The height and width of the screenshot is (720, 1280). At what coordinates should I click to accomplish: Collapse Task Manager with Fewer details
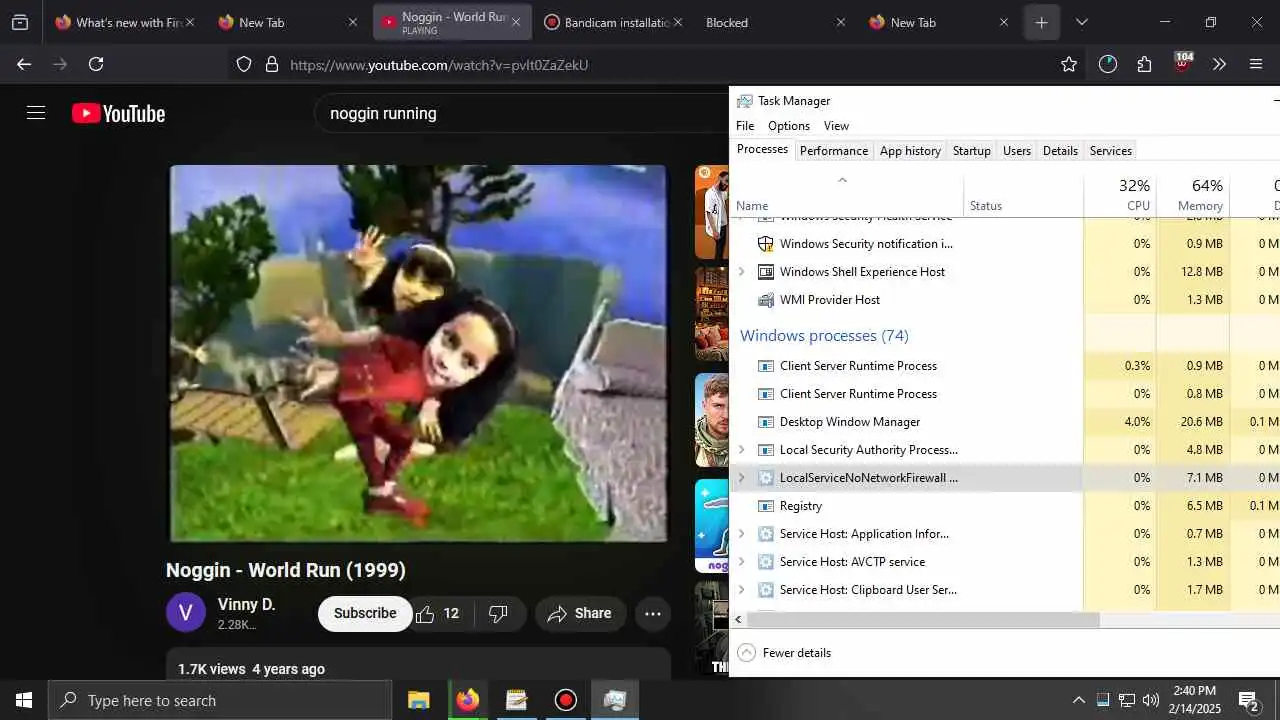(x=784, y=653)
